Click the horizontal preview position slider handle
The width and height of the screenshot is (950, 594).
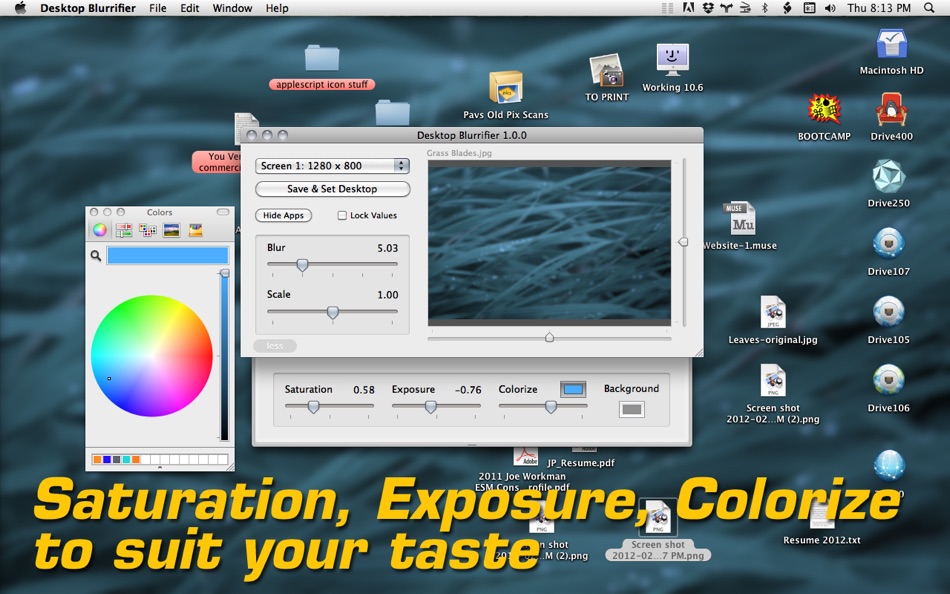[x=549, y=337]
